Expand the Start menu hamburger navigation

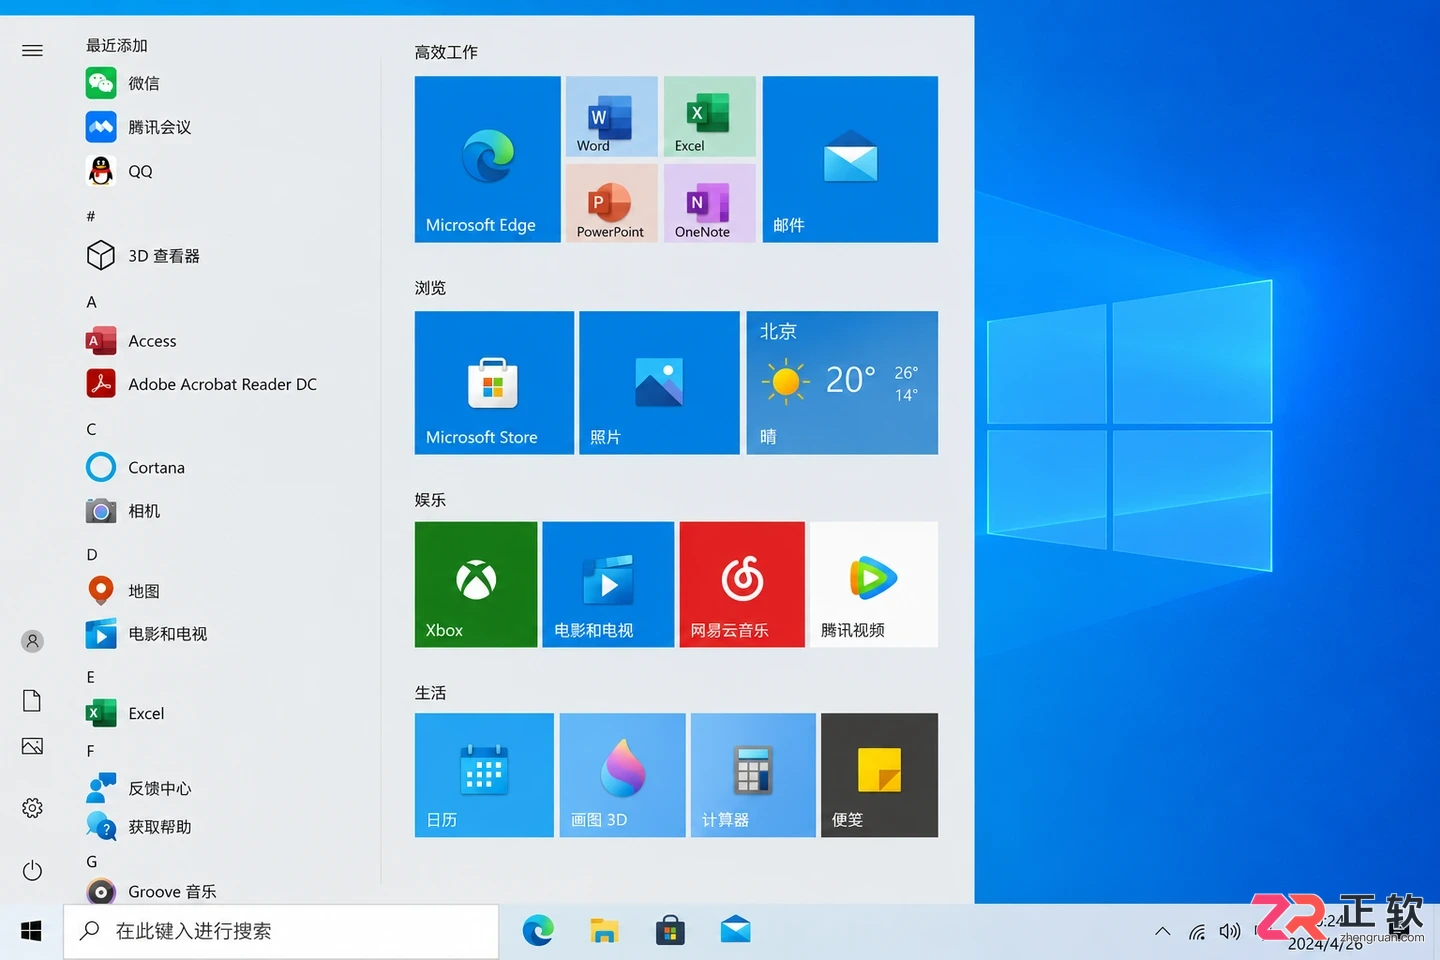click(x=32, y=50)
